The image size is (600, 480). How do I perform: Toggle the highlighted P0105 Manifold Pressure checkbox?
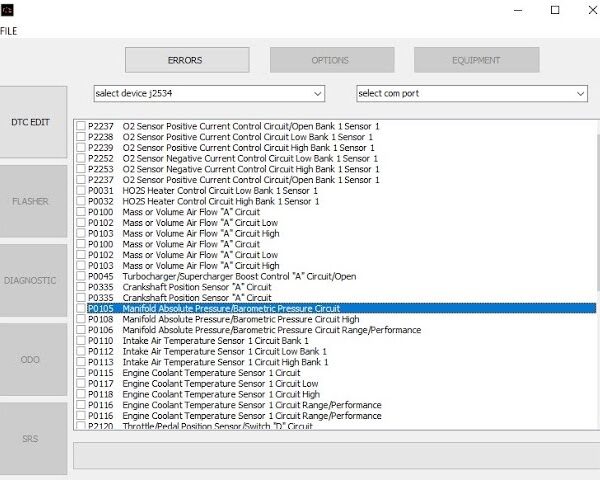[81, 308]
